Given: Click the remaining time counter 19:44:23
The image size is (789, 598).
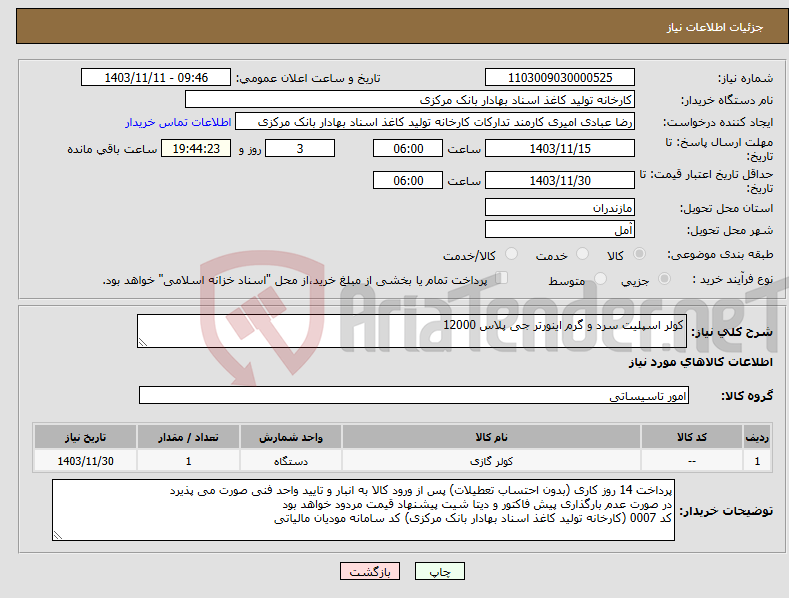Looking at the screenshot, I should (196, 148).
